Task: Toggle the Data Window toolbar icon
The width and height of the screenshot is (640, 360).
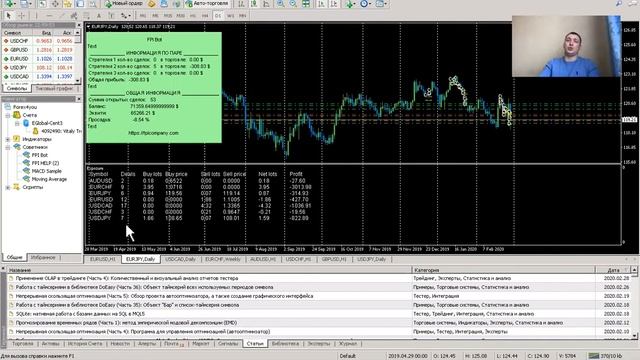Action: [55, 4]
